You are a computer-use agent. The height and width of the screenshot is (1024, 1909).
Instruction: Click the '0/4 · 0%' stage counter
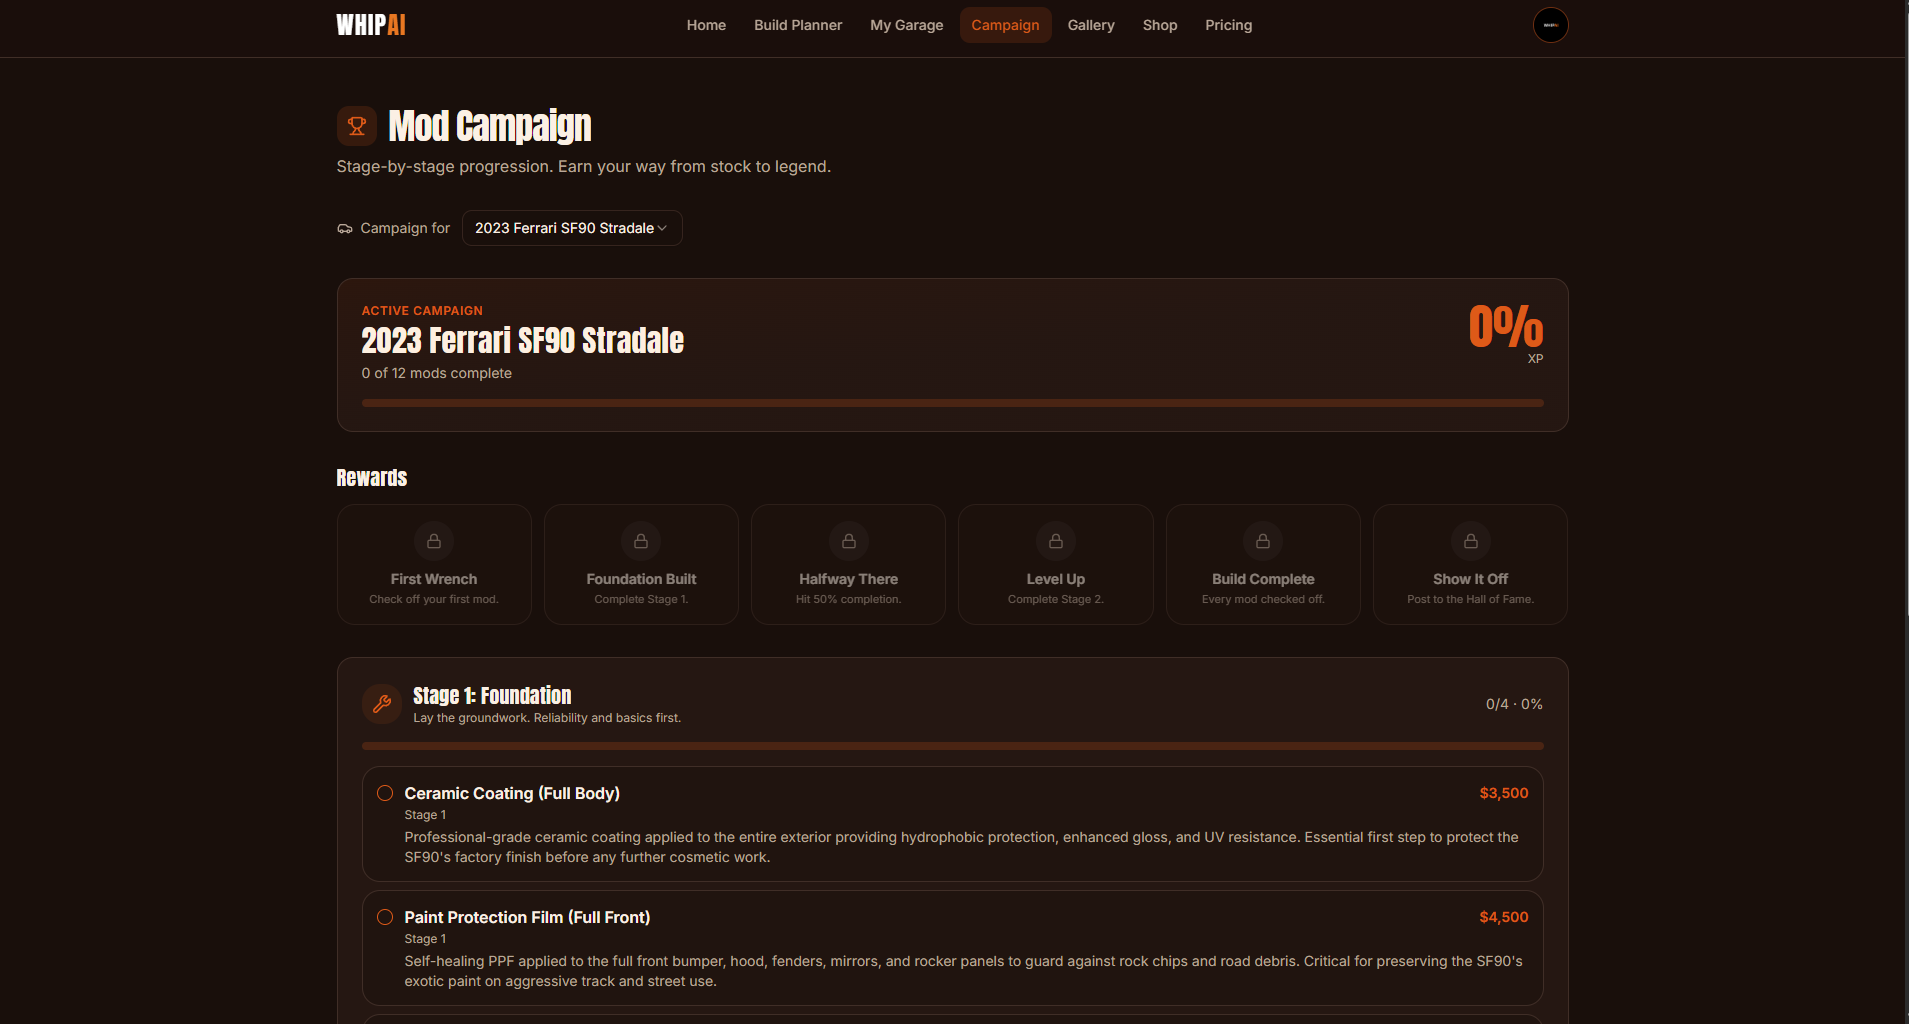click(1514, 704)
